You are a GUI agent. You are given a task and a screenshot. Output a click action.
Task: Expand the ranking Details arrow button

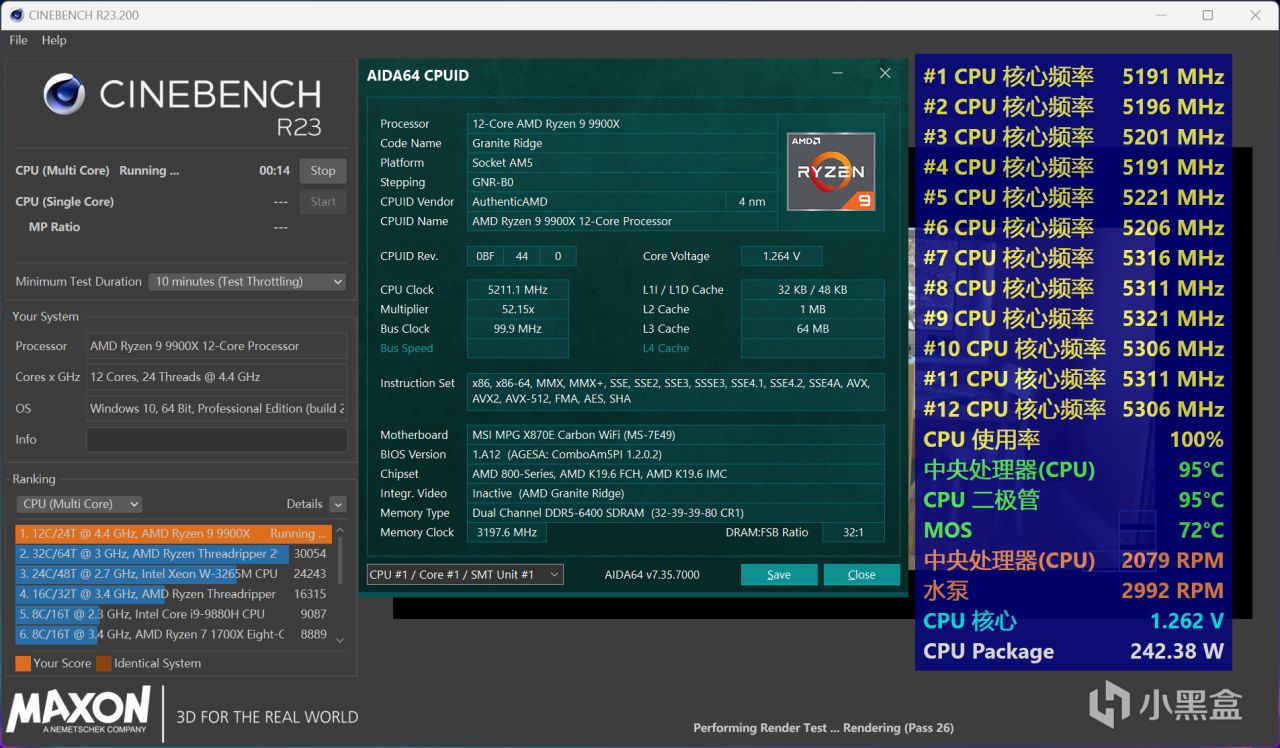[x=338, y=505]
